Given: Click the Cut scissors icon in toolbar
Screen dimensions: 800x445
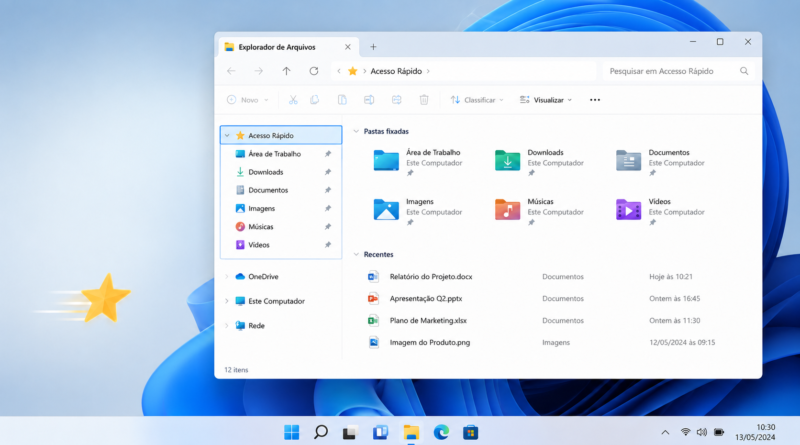Looking at the screenshot, I should pos(293,100).
